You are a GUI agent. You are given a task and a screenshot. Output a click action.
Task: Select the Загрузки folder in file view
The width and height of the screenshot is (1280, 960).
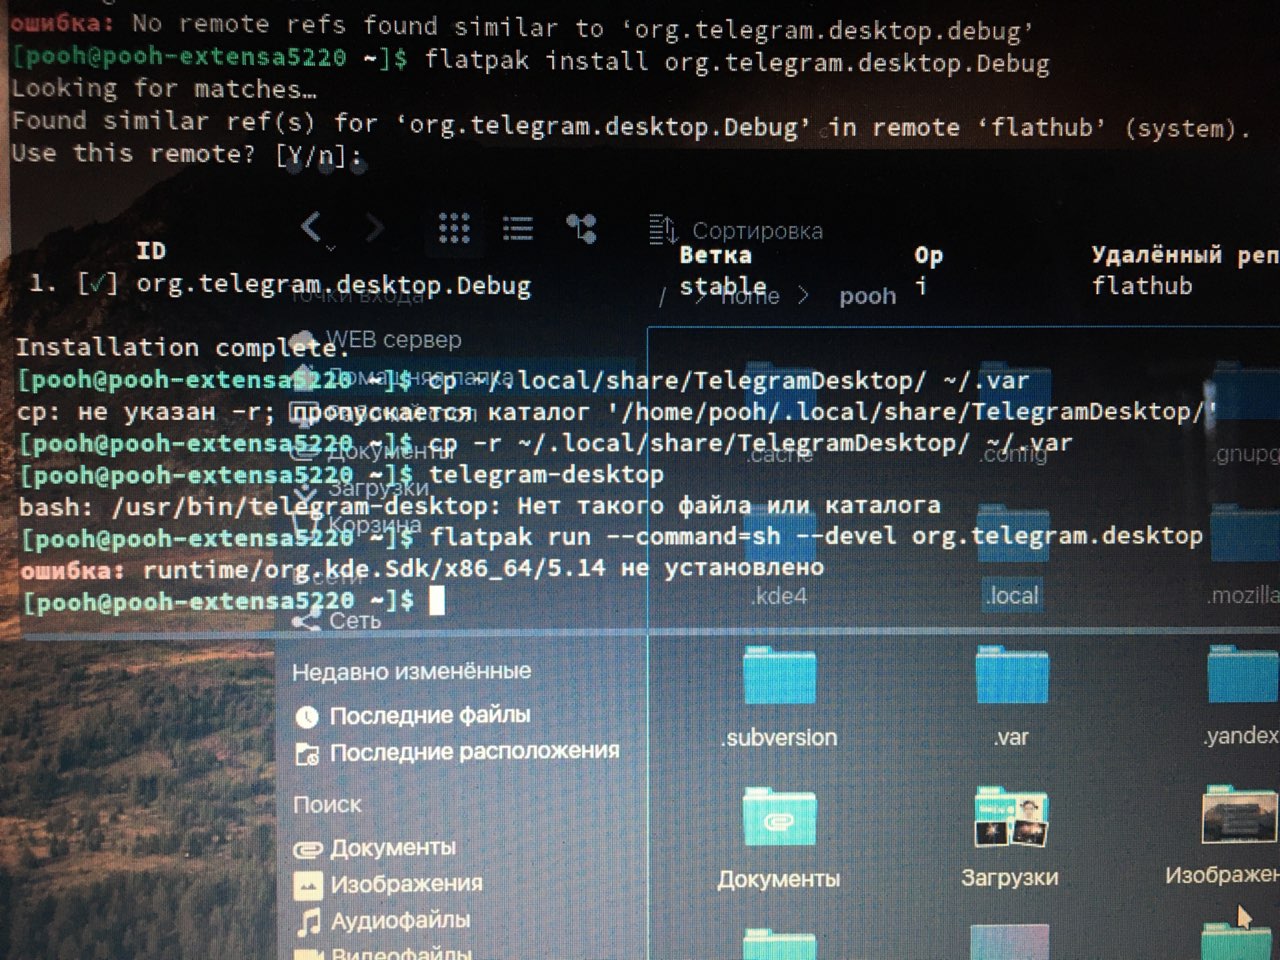point(1011,838)
